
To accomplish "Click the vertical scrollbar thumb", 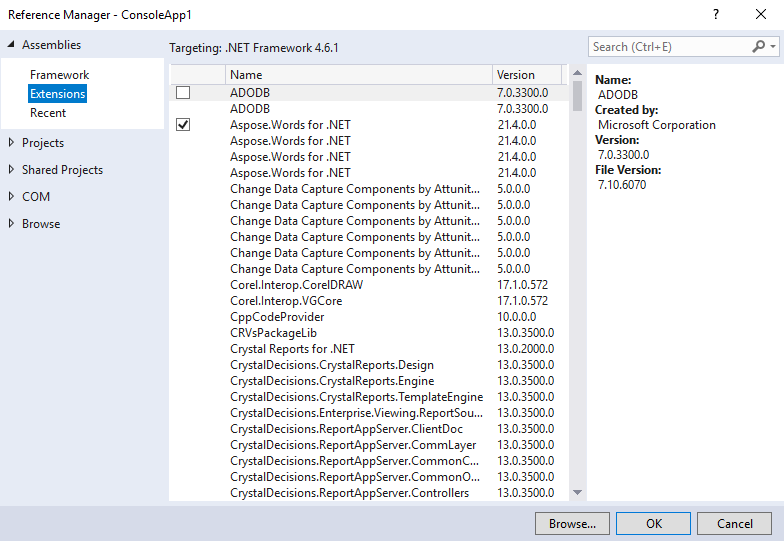I will [577, 96].
